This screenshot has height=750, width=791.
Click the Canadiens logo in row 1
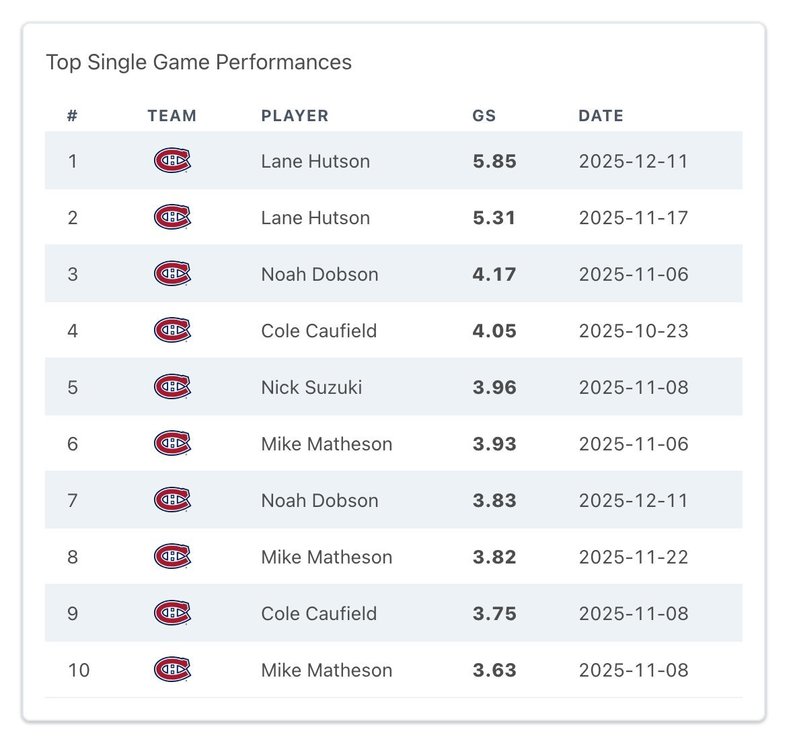coord(172,161)
